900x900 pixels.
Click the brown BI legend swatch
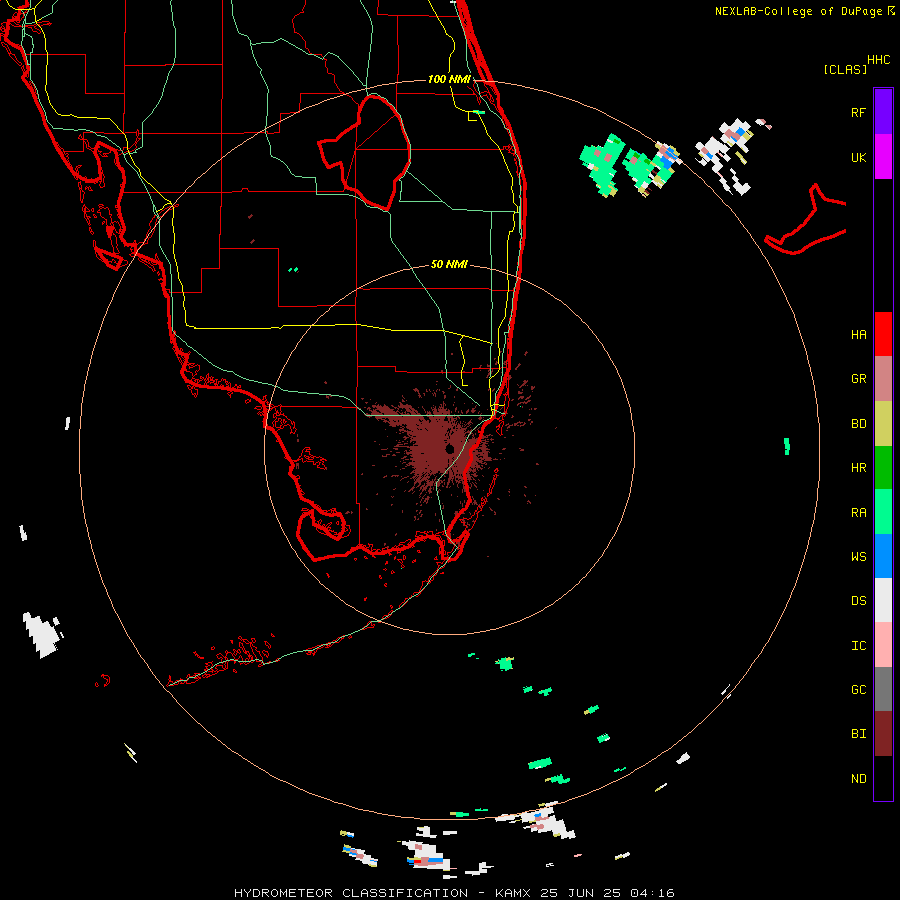tap(883, 734)
